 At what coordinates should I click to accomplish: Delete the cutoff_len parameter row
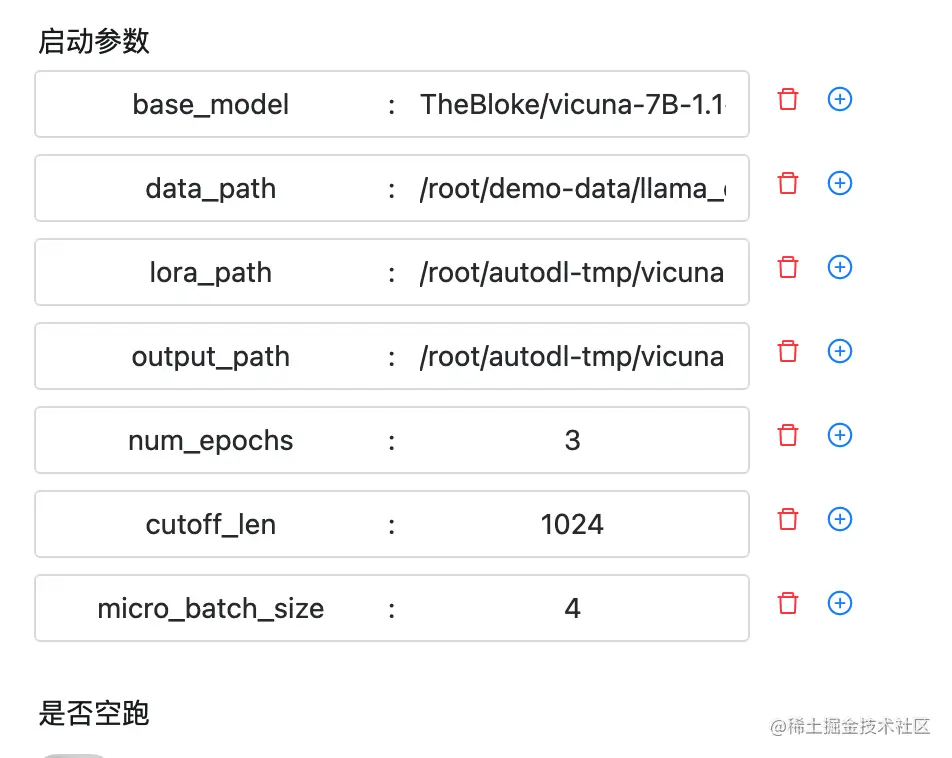coord(788,519)
